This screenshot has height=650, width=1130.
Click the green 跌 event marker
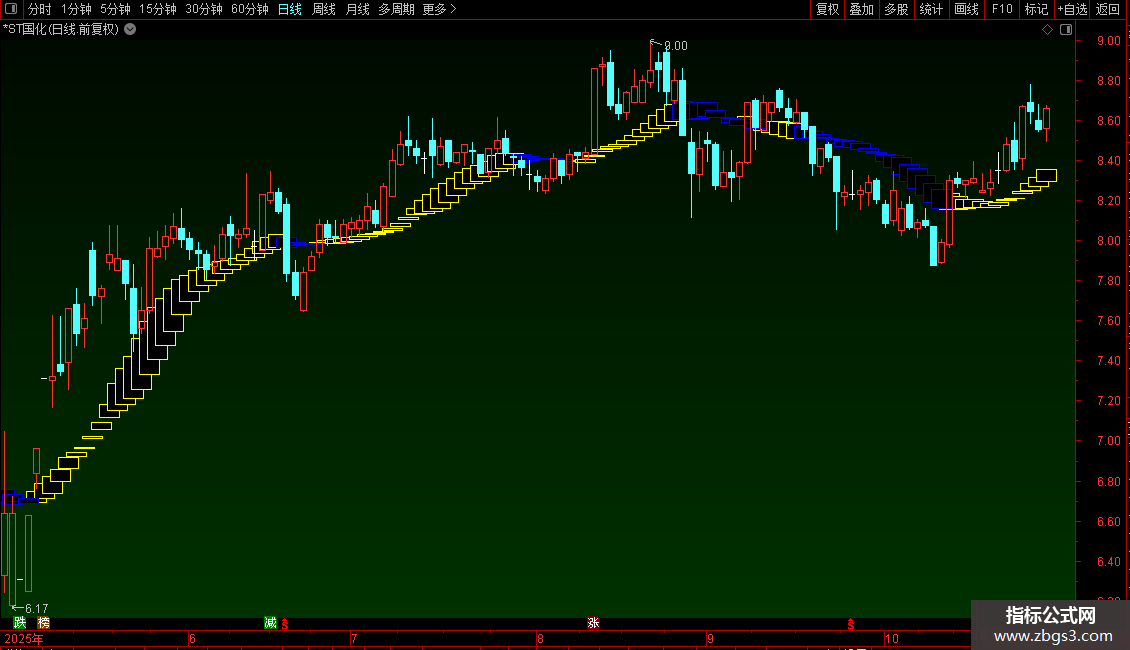(x=20, y=623)
